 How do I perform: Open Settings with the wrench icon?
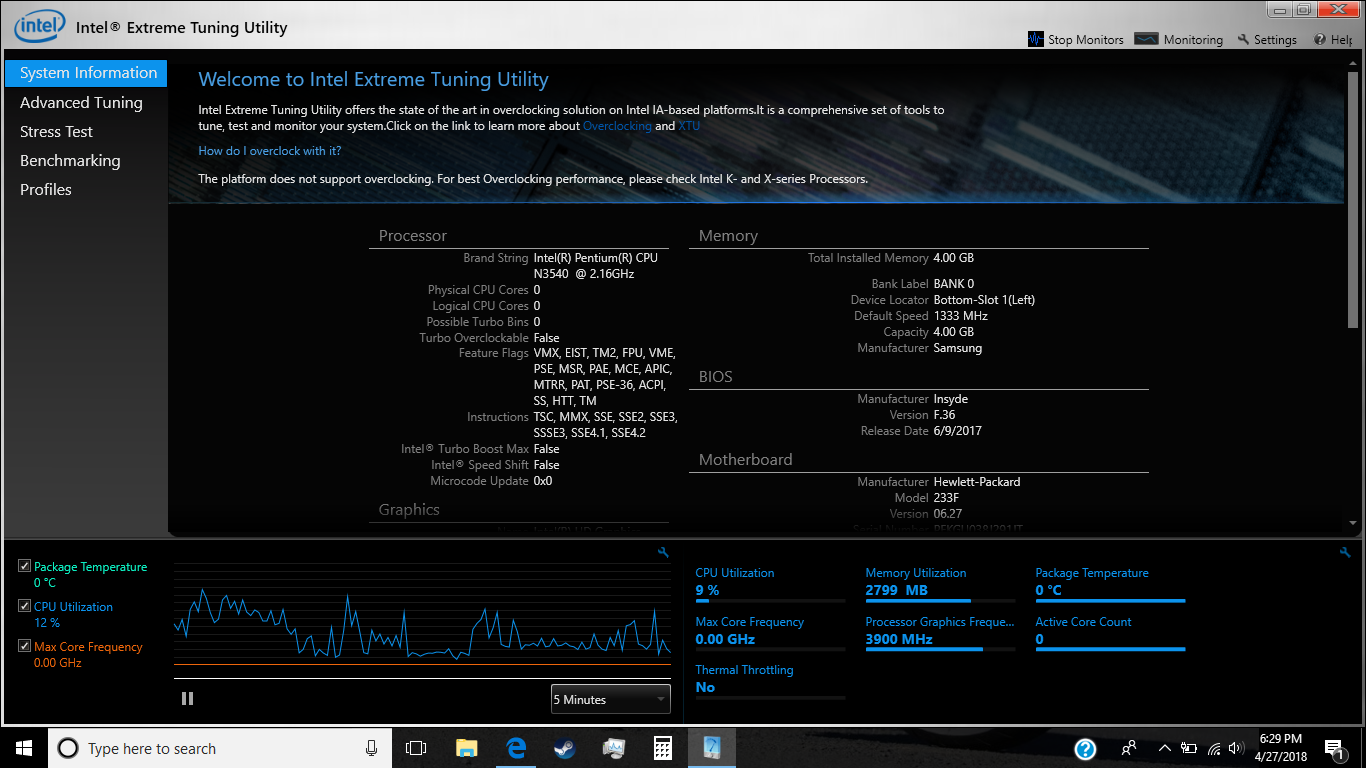1243,39
